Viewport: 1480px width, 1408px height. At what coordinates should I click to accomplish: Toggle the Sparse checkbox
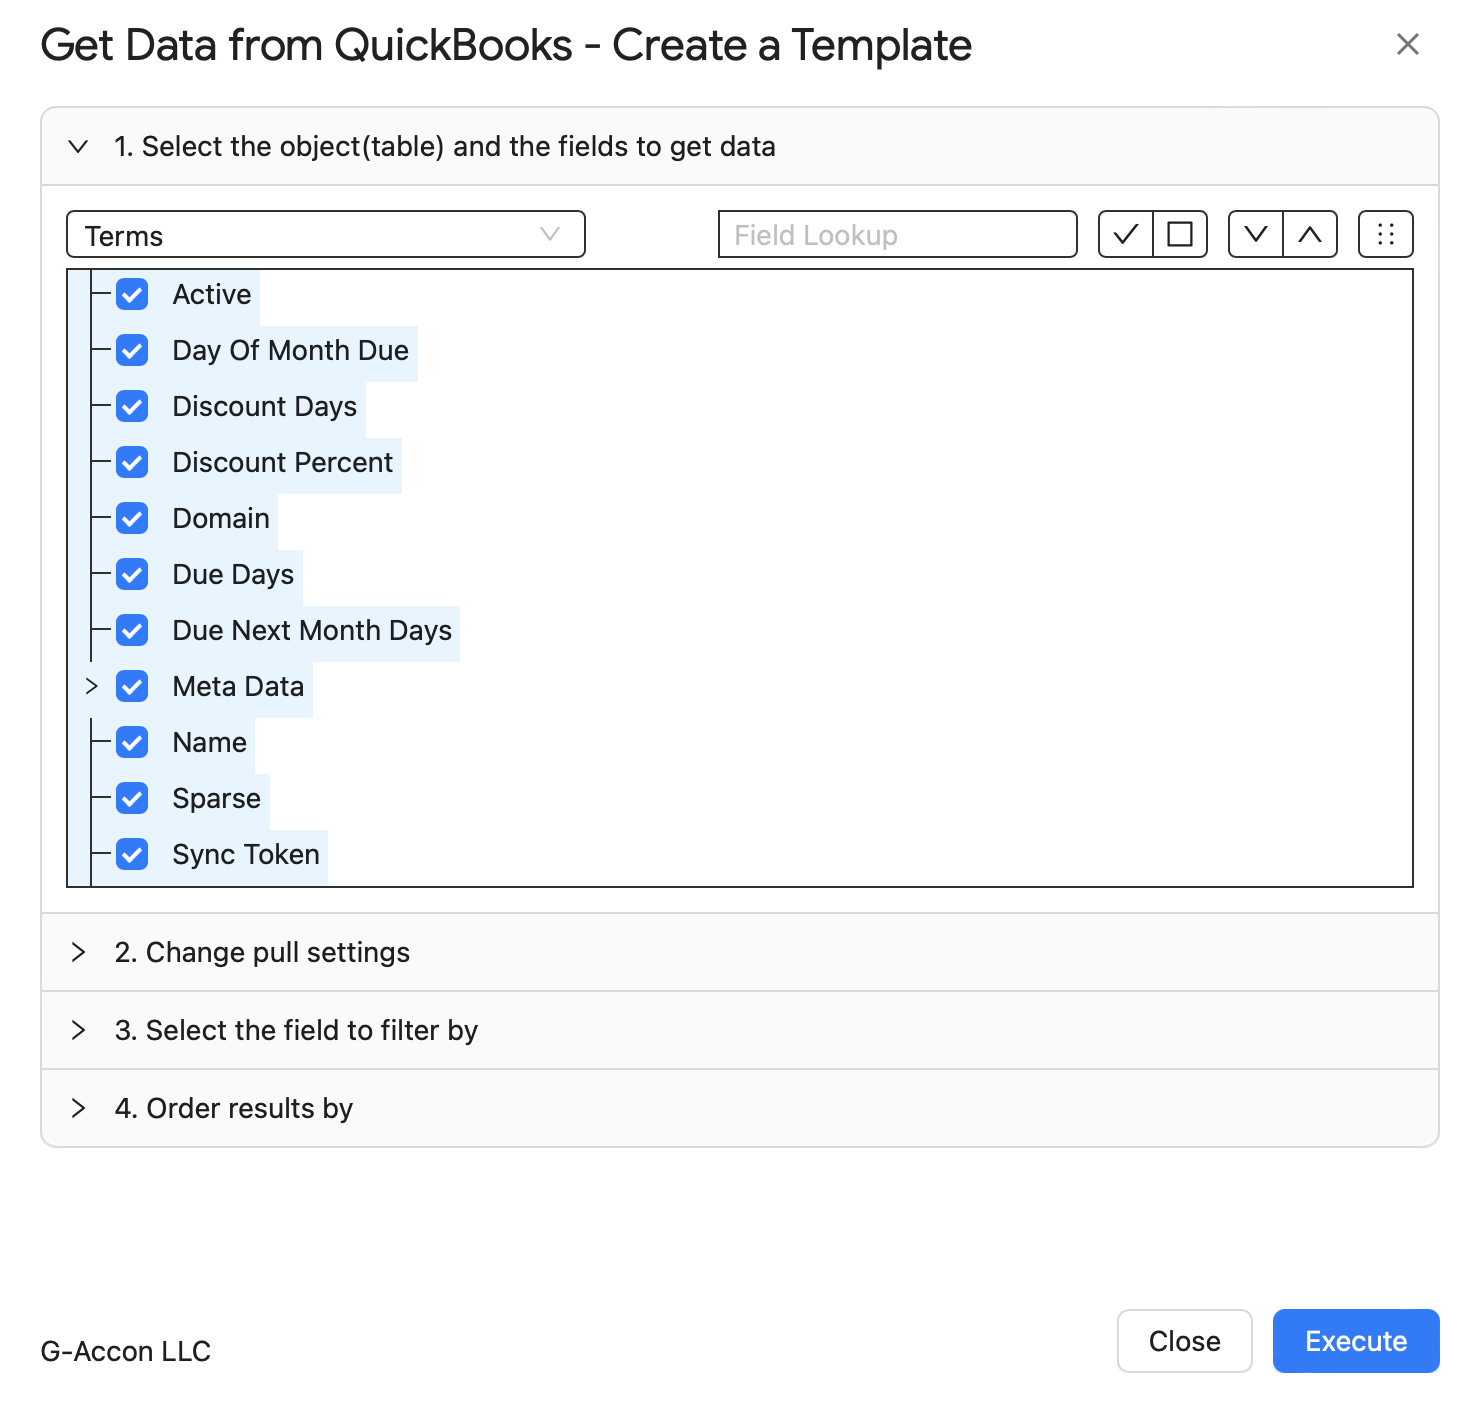132,798
